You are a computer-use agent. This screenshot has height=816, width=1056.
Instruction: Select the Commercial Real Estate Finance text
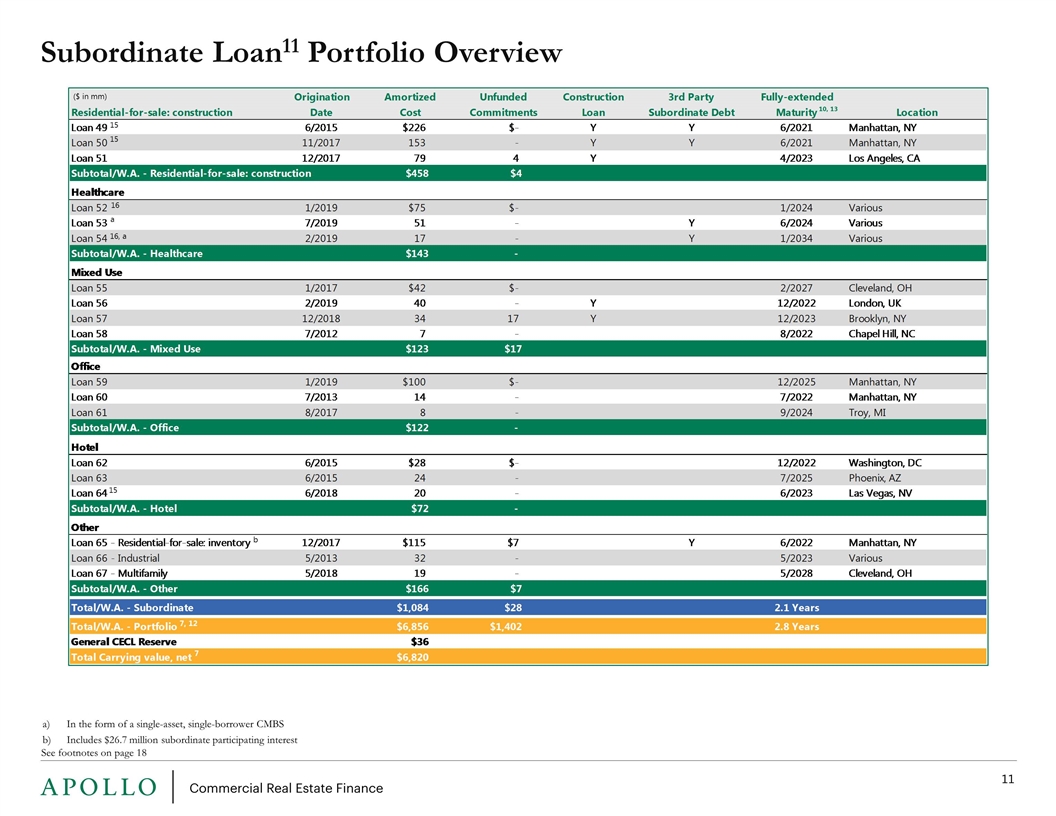(286, 788)
